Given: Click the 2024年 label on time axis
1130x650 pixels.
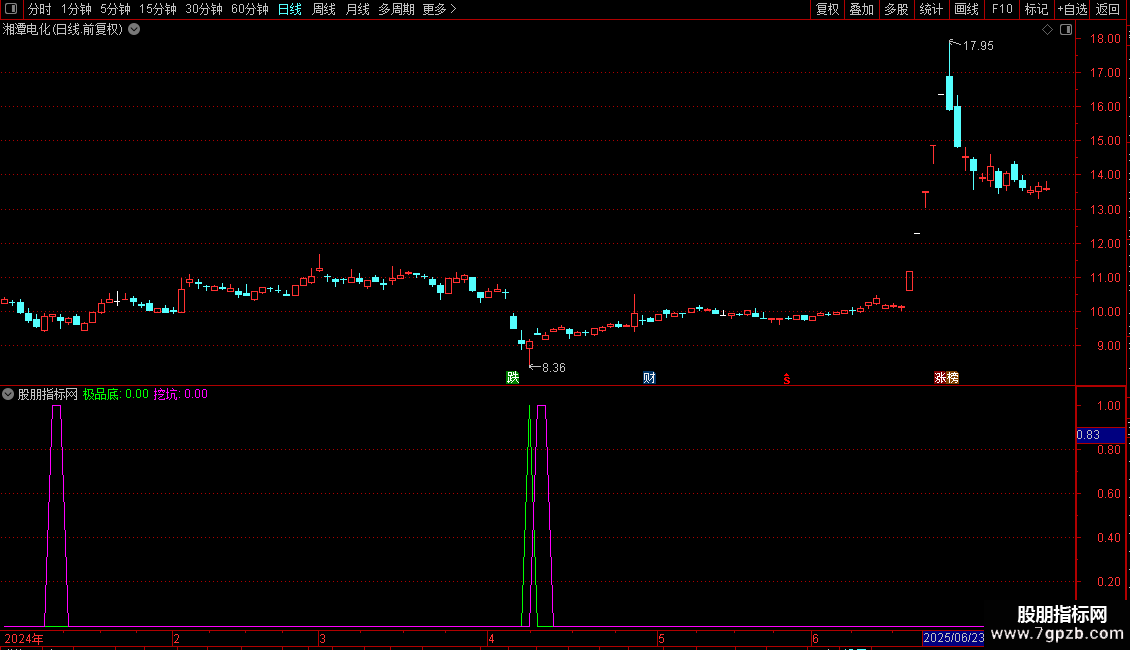Looking at the screenshot, I should click(x=24, y=639).
